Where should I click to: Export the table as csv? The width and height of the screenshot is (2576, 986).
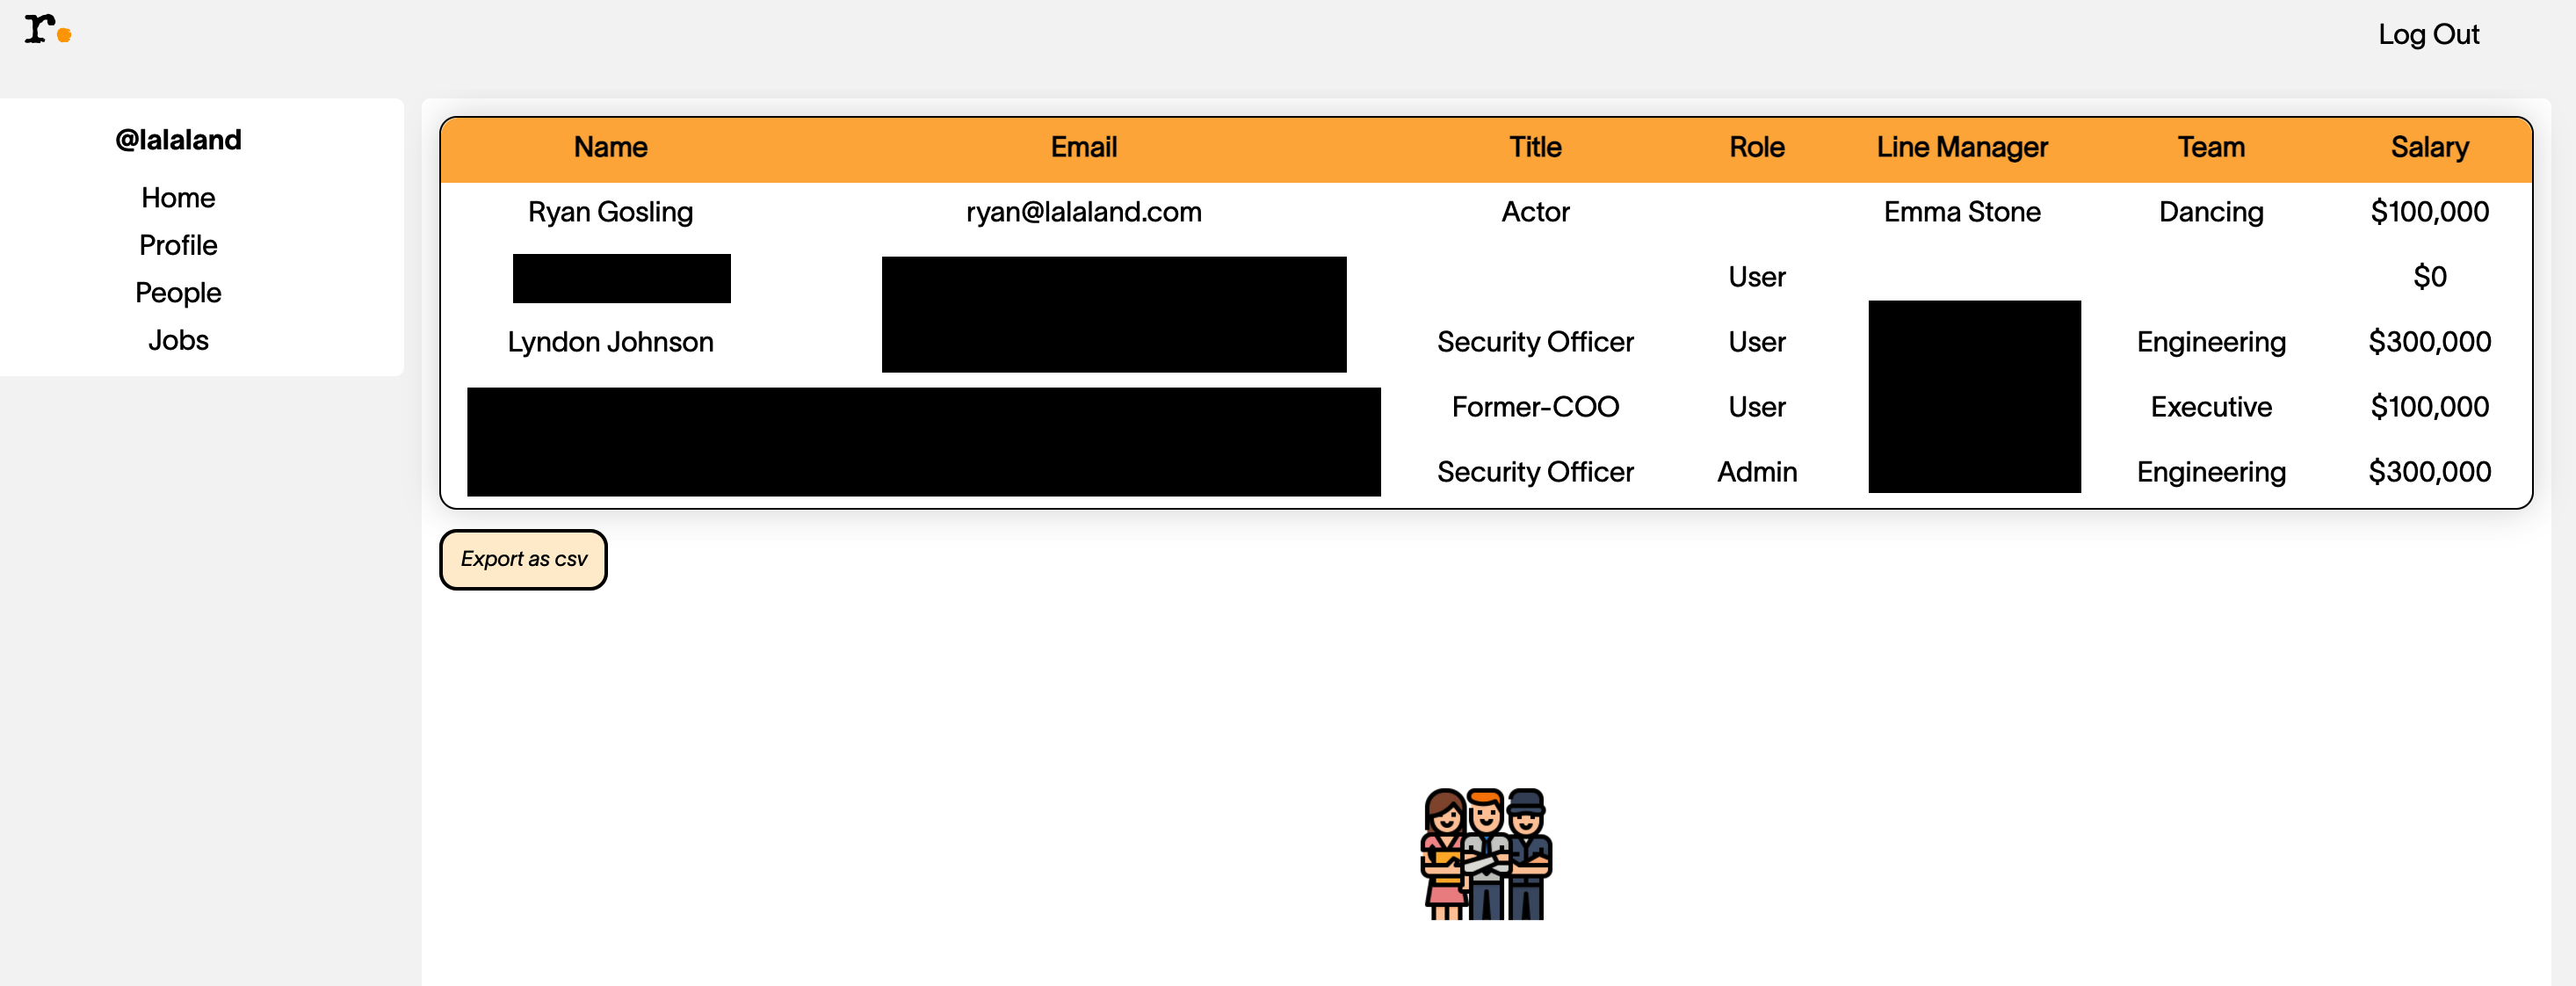[523, 559]
